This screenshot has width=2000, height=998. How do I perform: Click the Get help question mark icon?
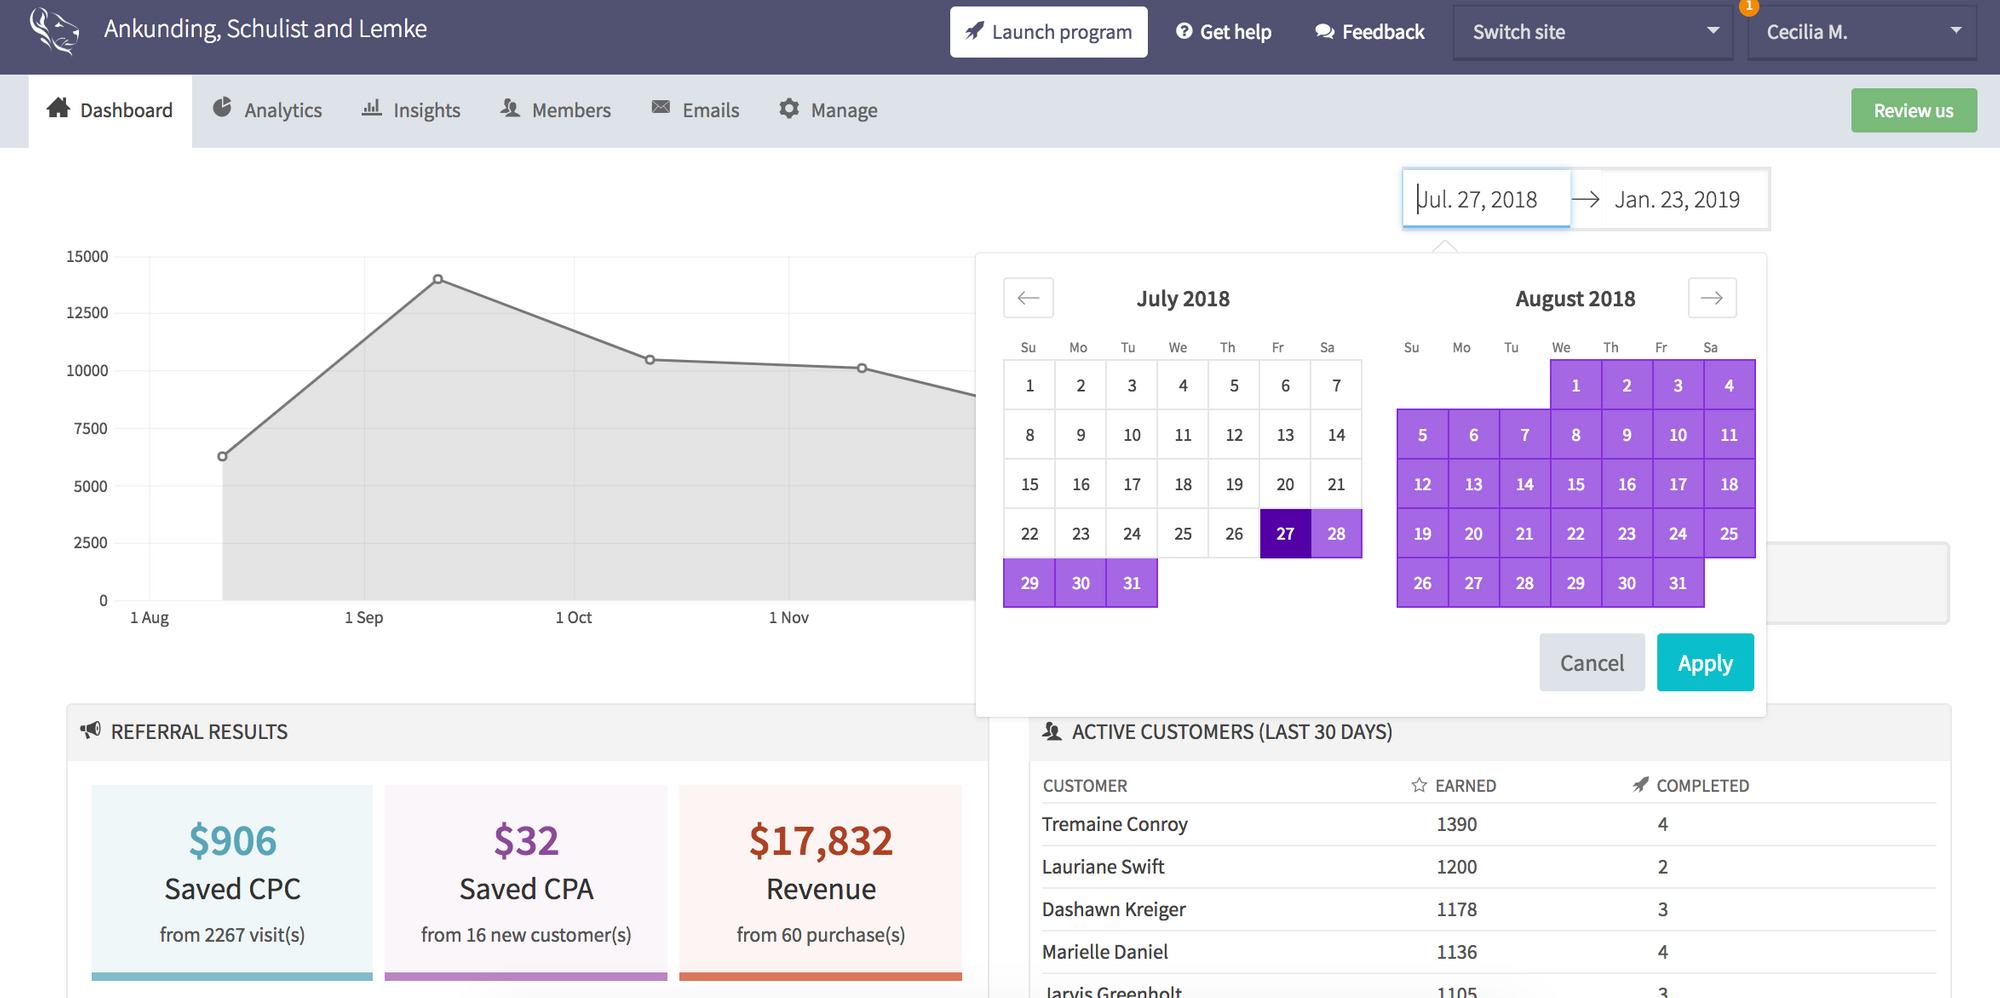pyautogui.click(x=1184, y=31)
